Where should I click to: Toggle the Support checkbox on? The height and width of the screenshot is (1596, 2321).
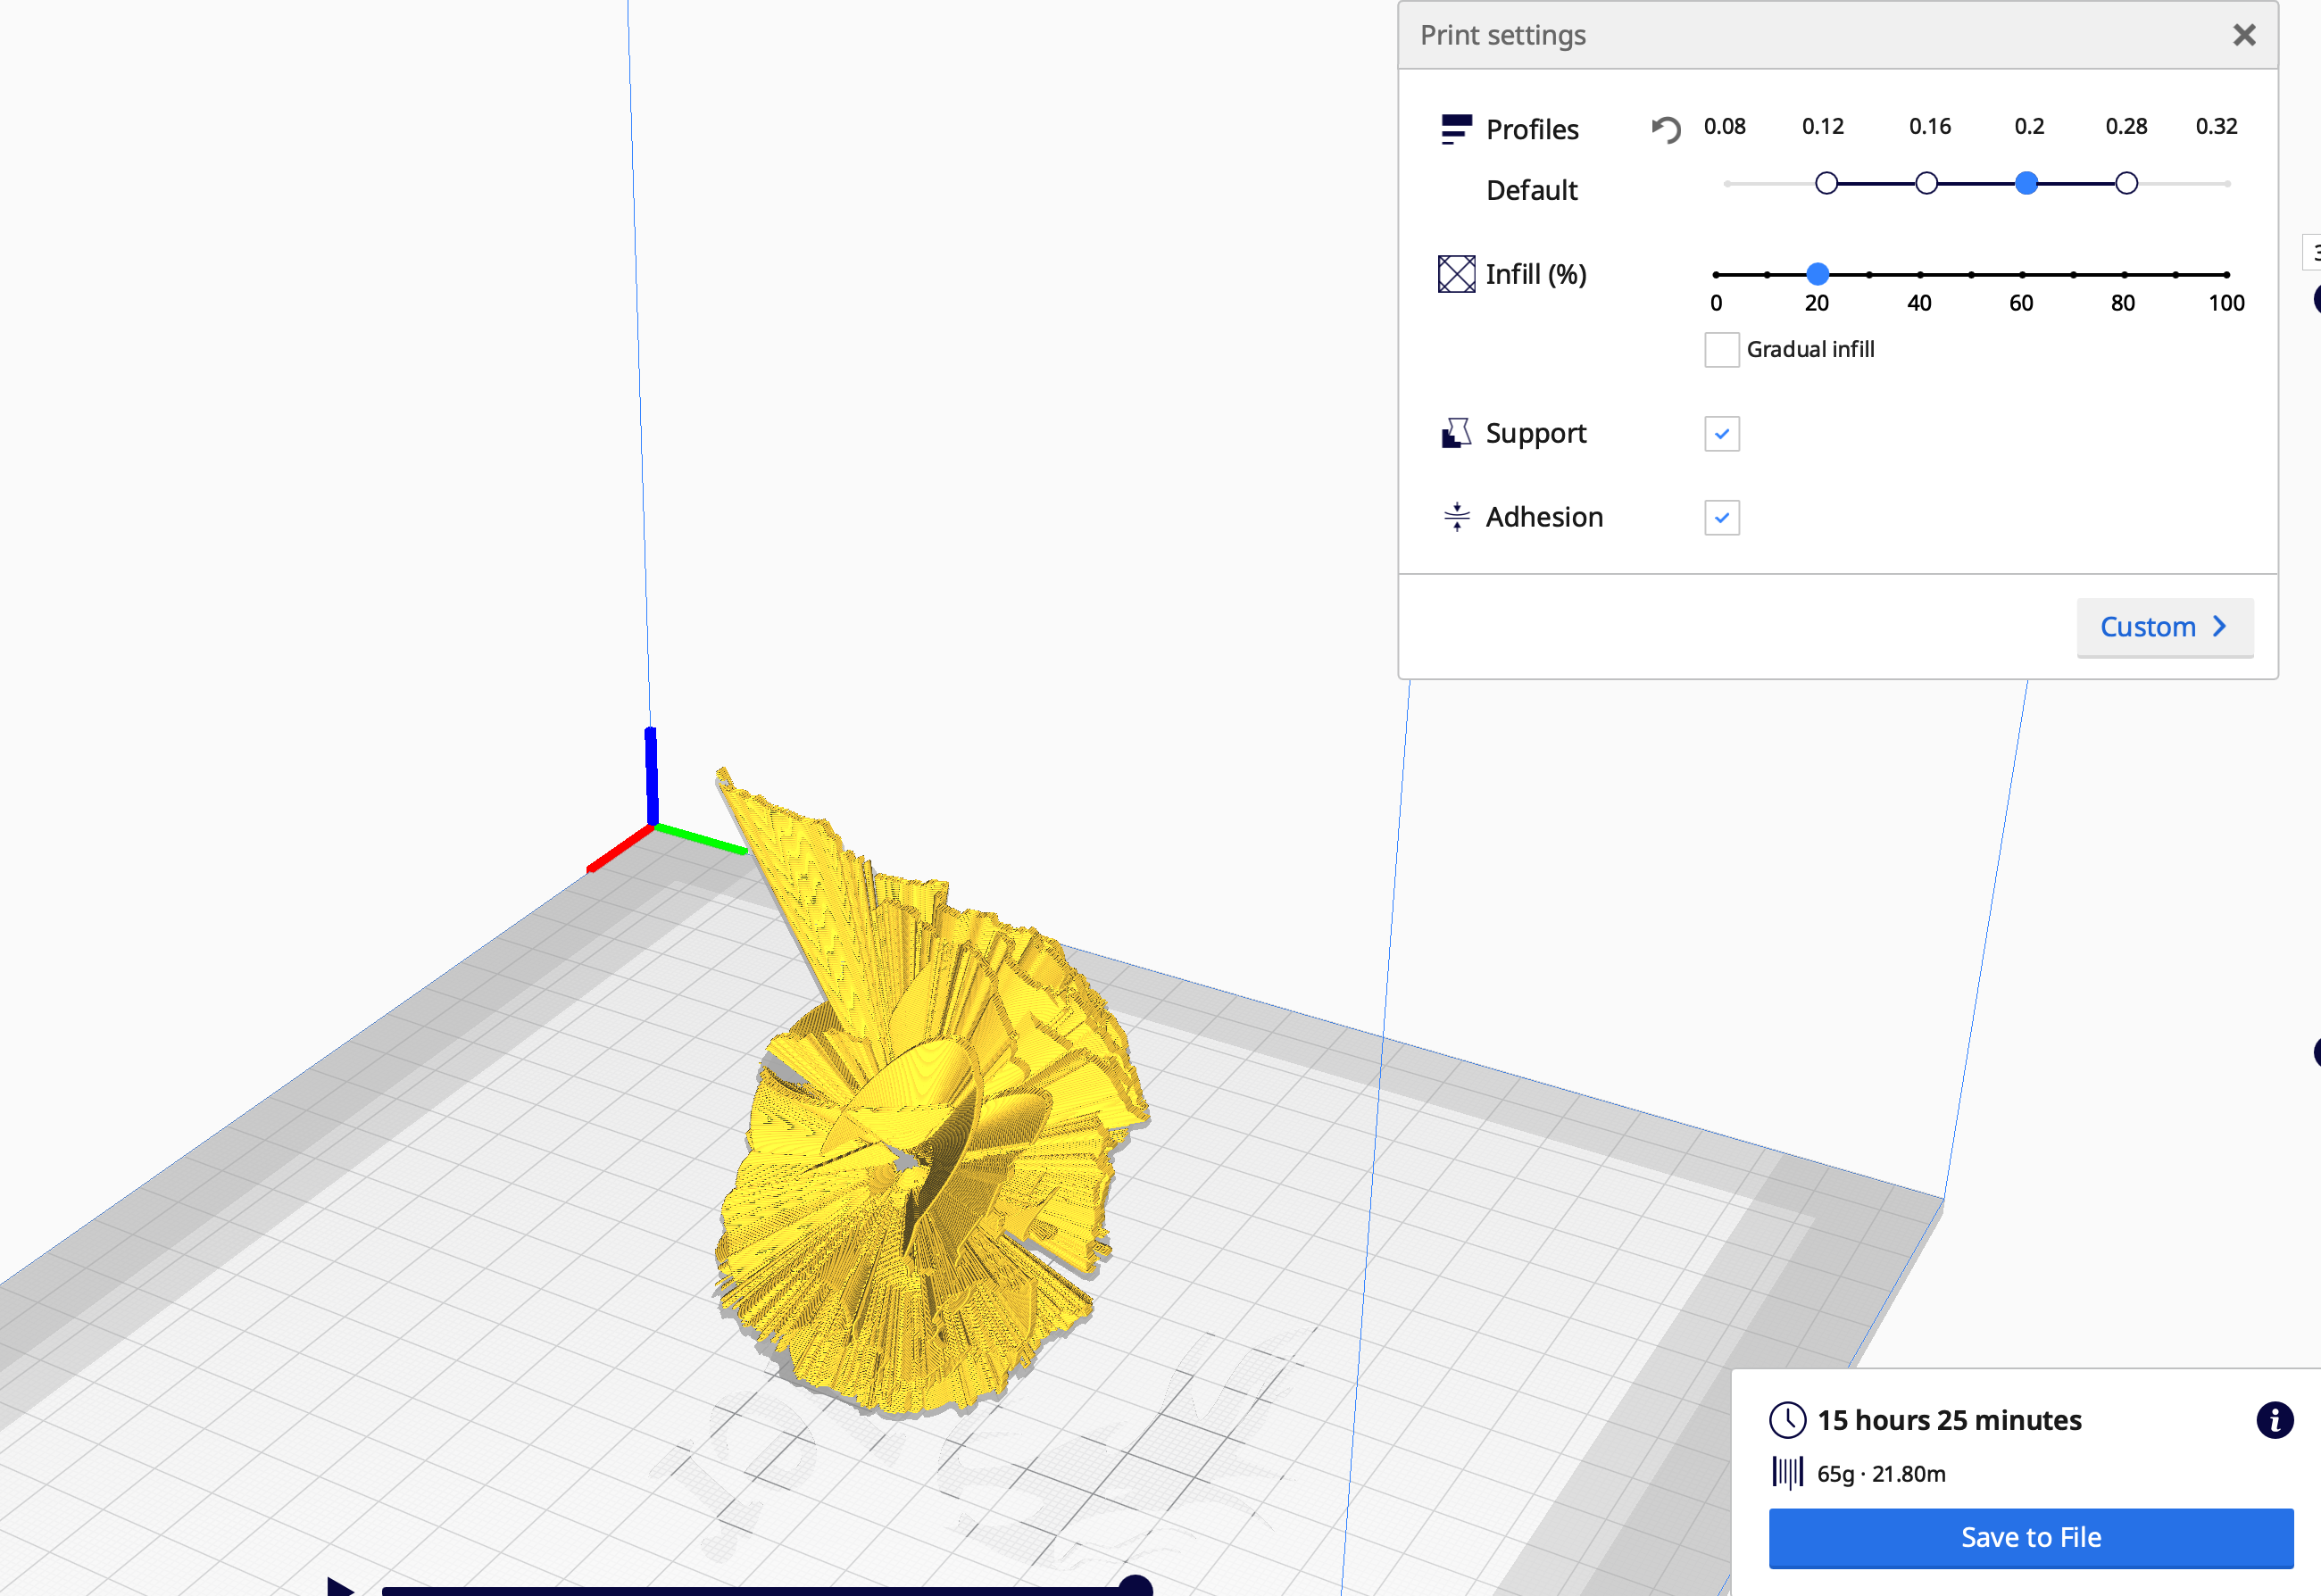pos(1721,434)
